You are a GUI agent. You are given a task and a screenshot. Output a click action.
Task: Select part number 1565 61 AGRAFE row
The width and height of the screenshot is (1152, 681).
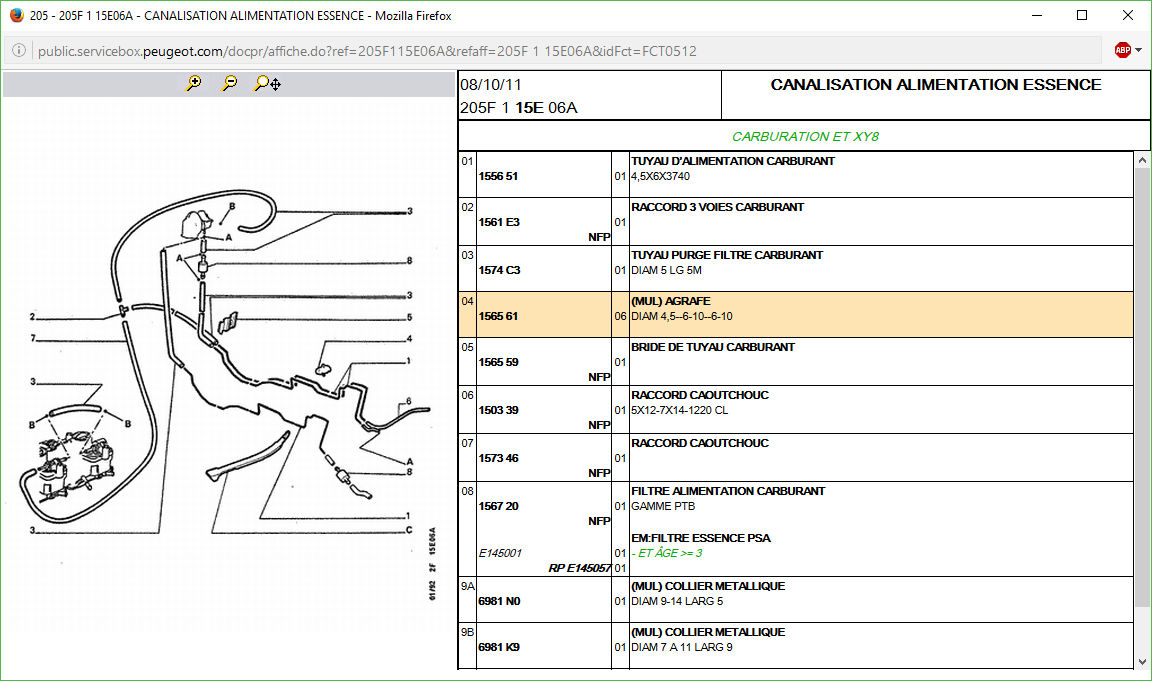coord(499,316)
